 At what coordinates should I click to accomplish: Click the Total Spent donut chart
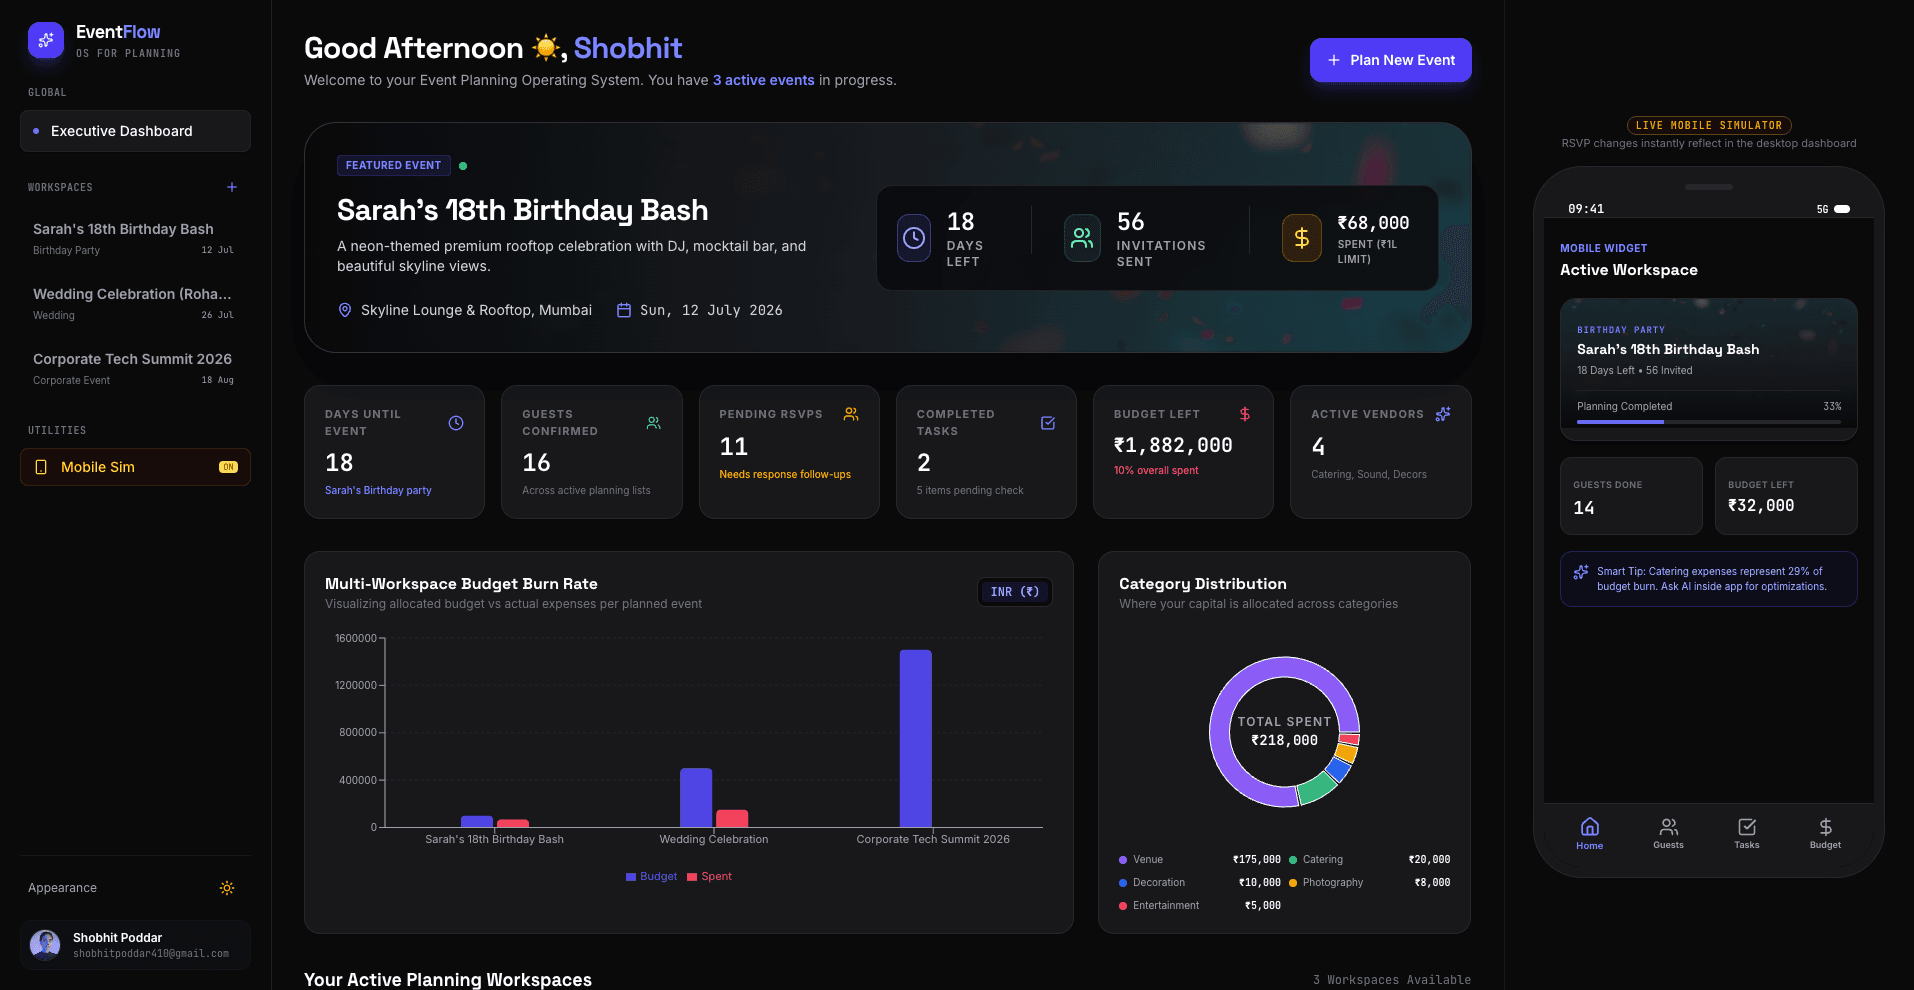1285,732
